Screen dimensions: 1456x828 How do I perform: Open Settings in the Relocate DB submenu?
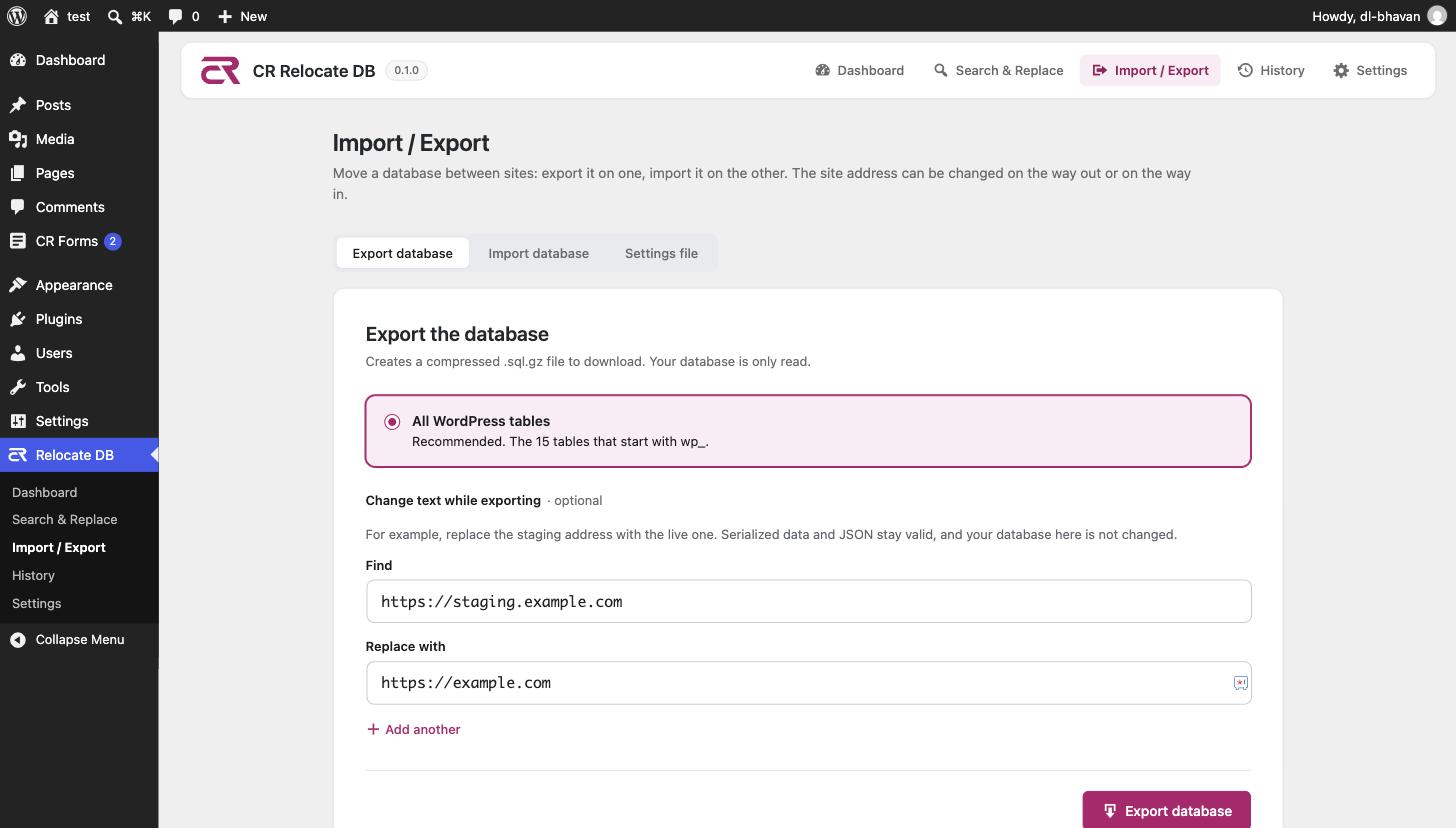(x=36, y=603)
